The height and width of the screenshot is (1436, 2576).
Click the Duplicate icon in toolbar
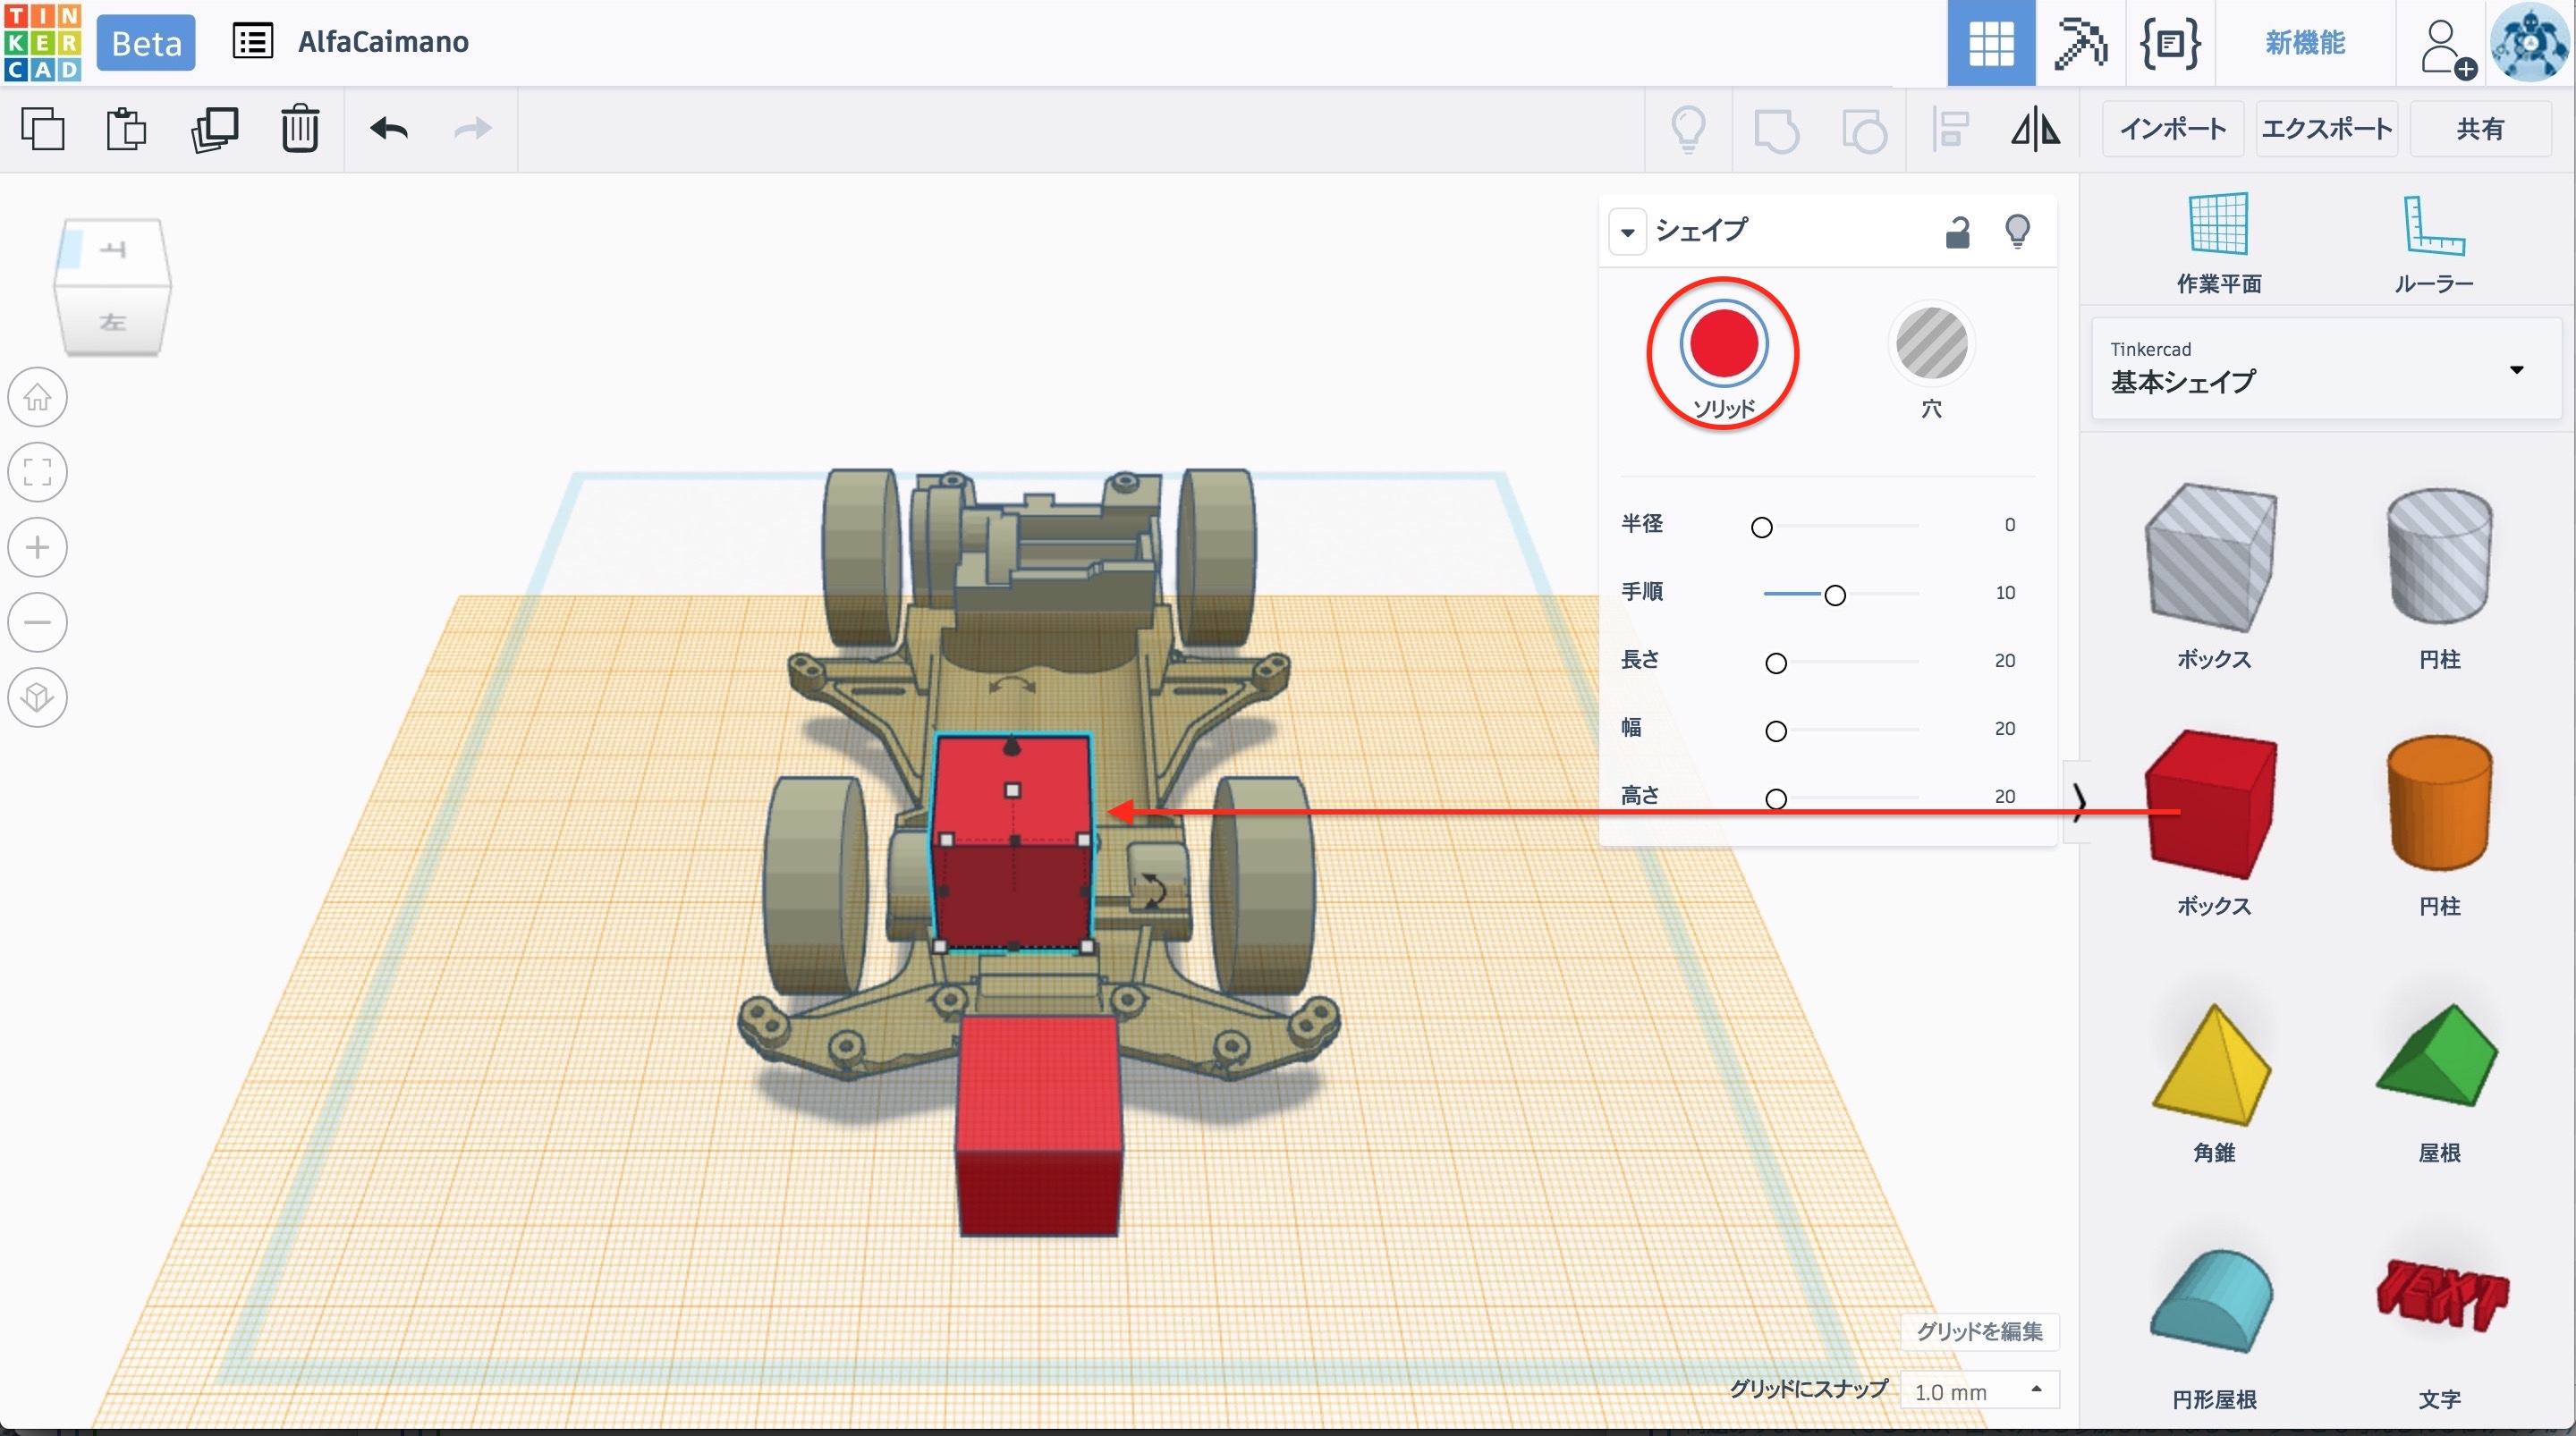click(214, 129)
